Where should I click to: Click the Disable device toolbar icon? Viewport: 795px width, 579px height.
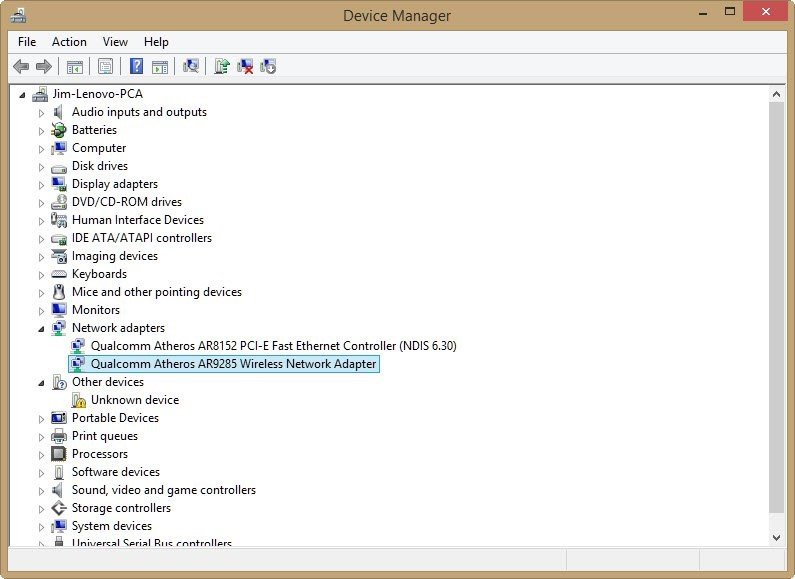coord(268,66)
